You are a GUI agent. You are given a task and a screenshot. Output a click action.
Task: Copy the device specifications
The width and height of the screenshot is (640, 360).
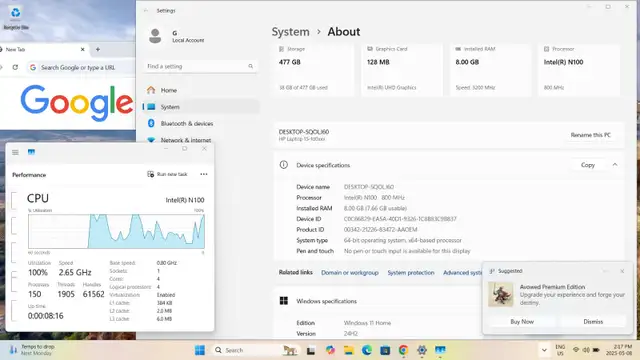588,165
